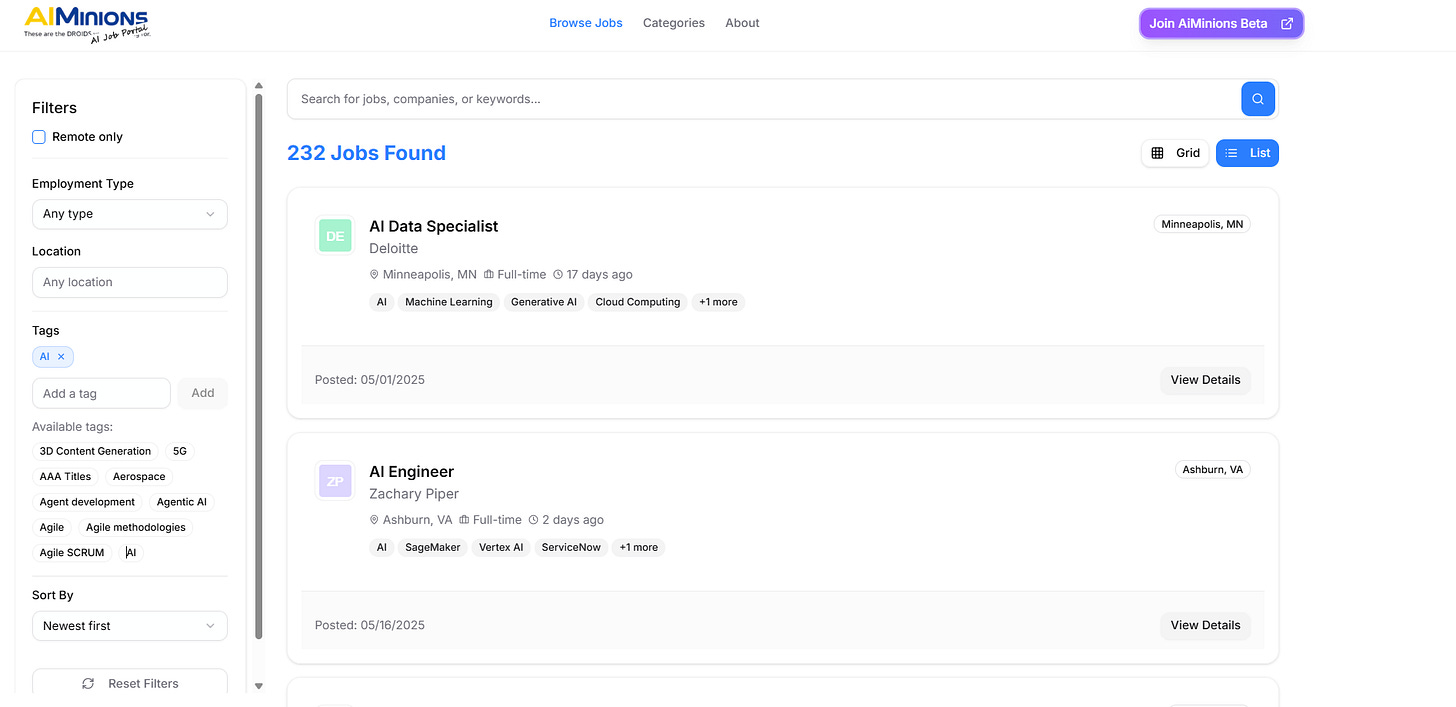The height and width of the screenshot is (707, 1456).
Task: Open the Employment Type dropdown
Action: tap(130, 214)
